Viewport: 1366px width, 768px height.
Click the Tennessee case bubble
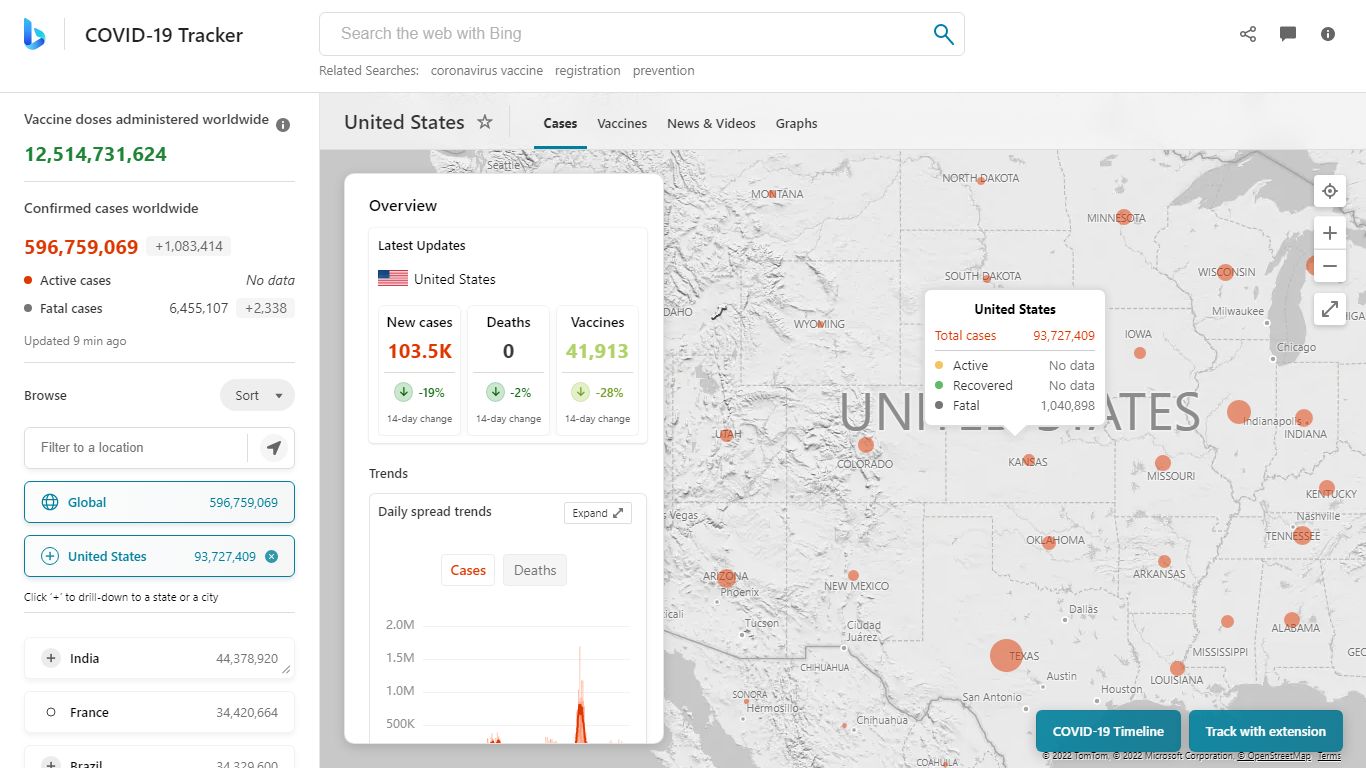click(x=1302, y=535)
